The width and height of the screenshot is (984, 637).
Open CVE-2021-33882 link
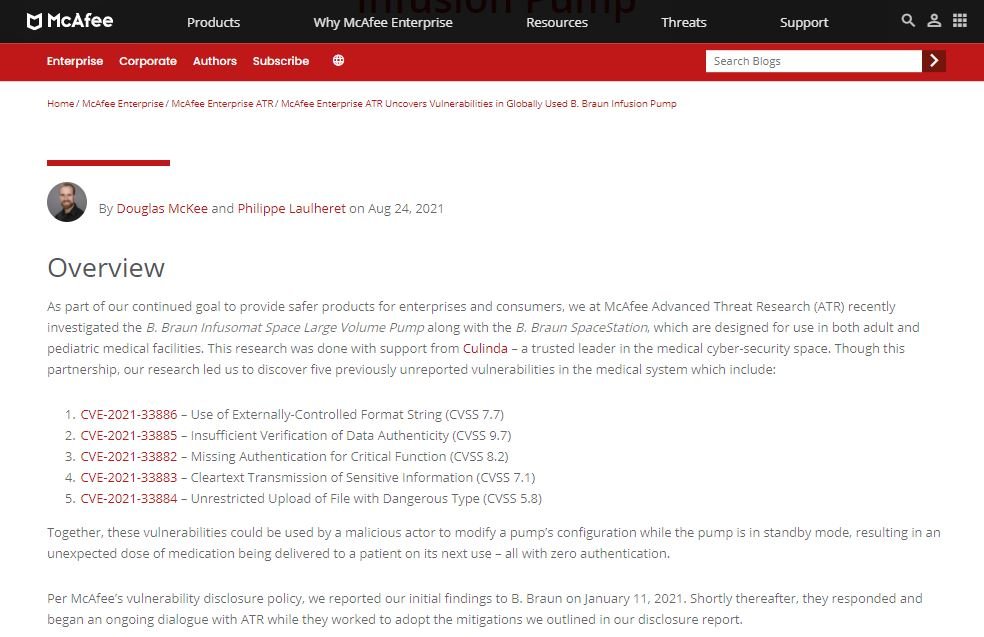coord(129,456)
